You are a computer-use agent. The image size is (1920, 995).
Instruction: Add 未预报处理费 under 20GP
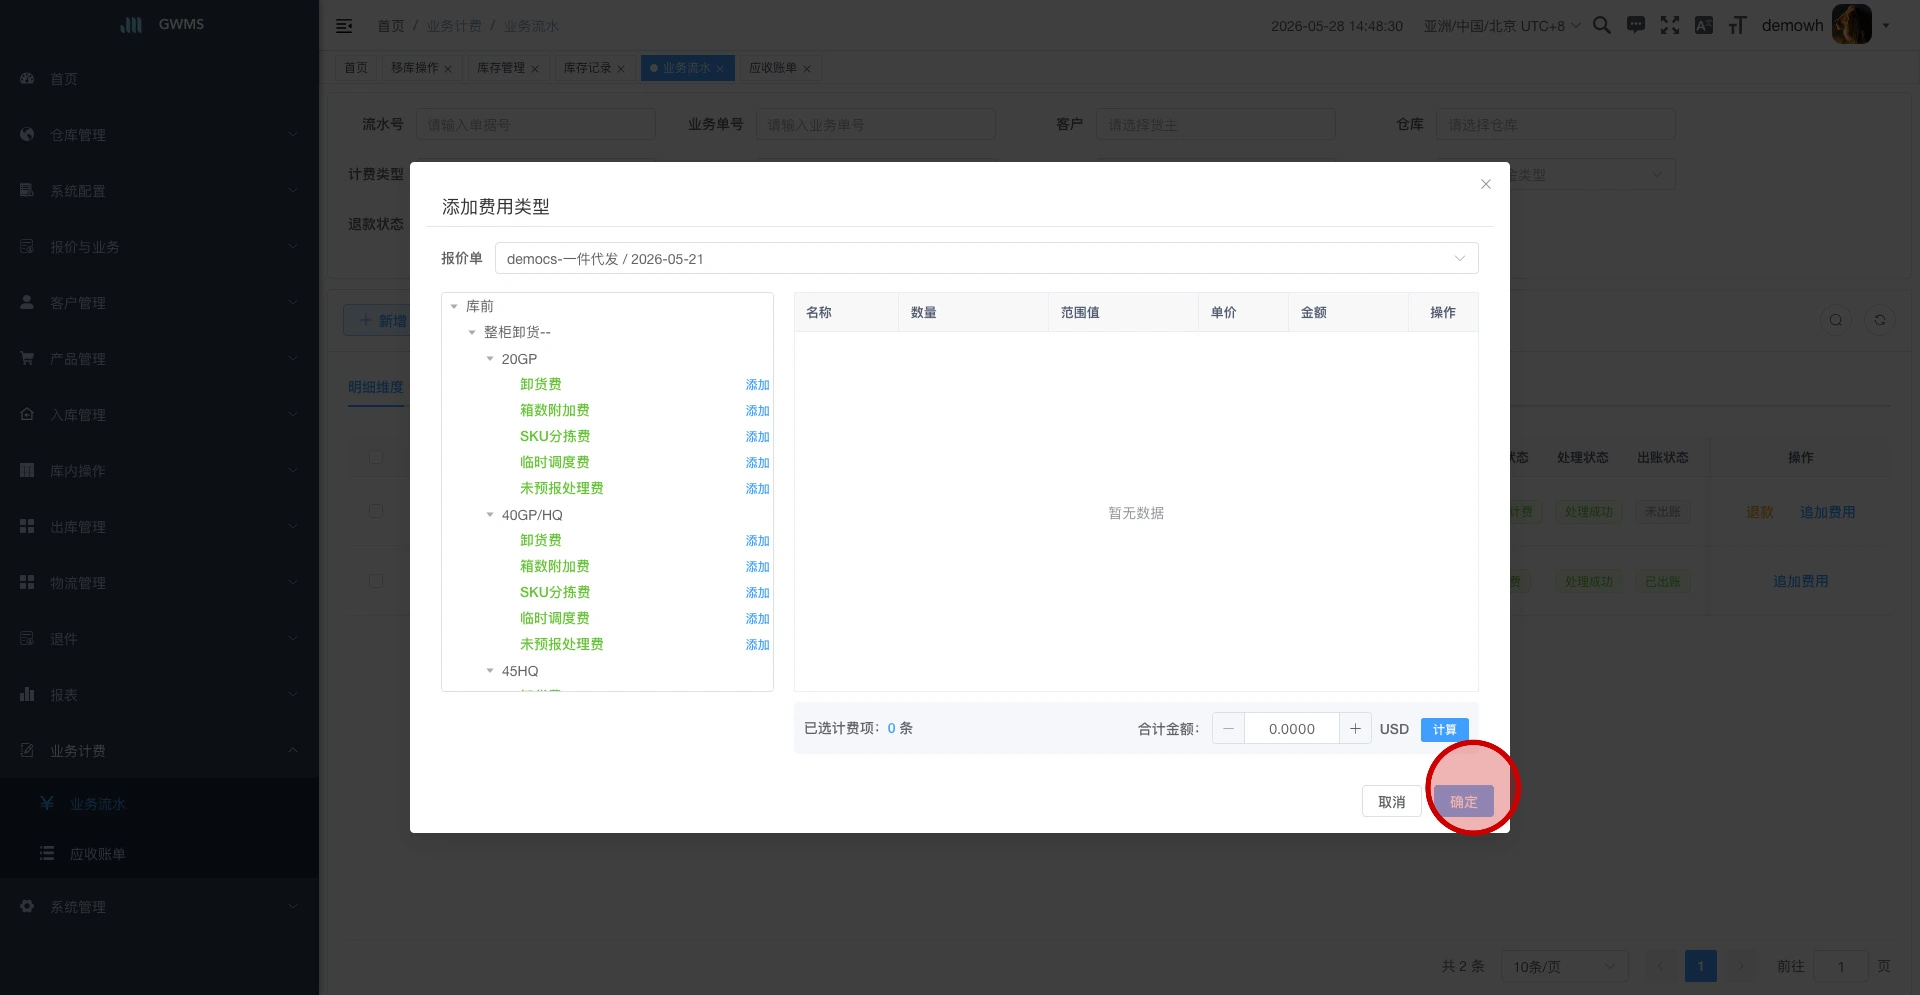coord(757,489)
